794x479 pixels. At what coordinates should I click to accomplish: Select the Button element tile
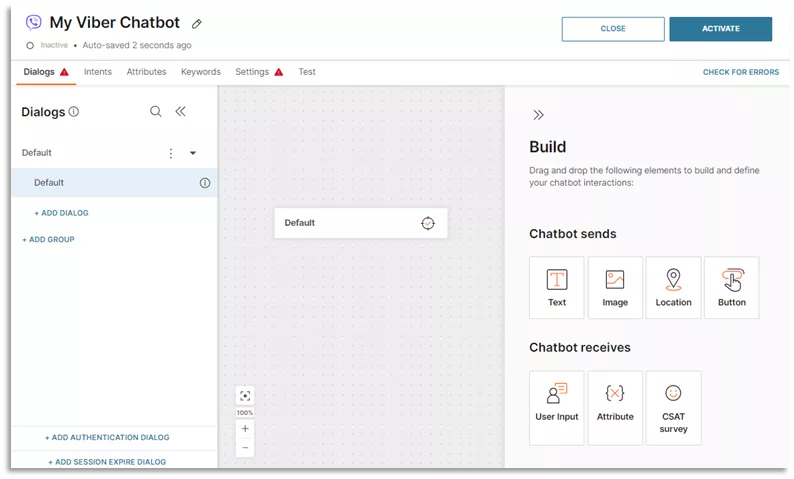tap(732, 288)
